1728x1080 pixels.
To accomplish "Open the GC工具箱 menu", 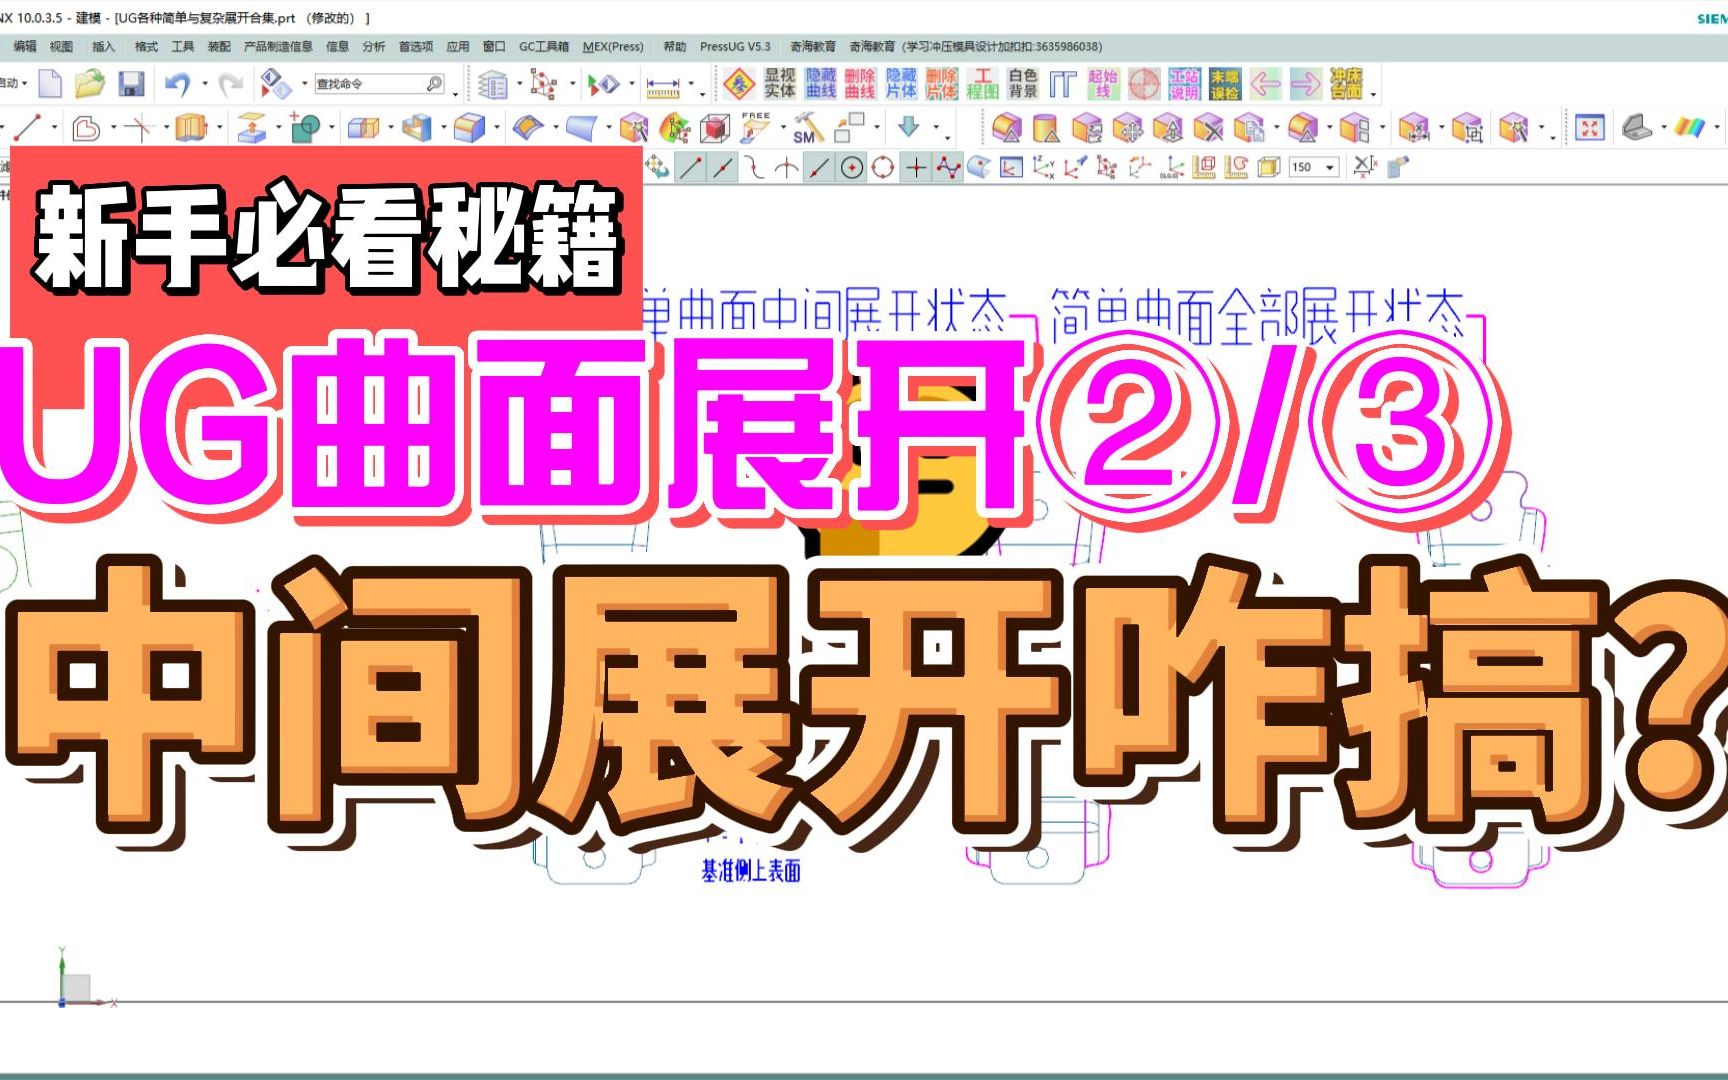I will point(544,46).
